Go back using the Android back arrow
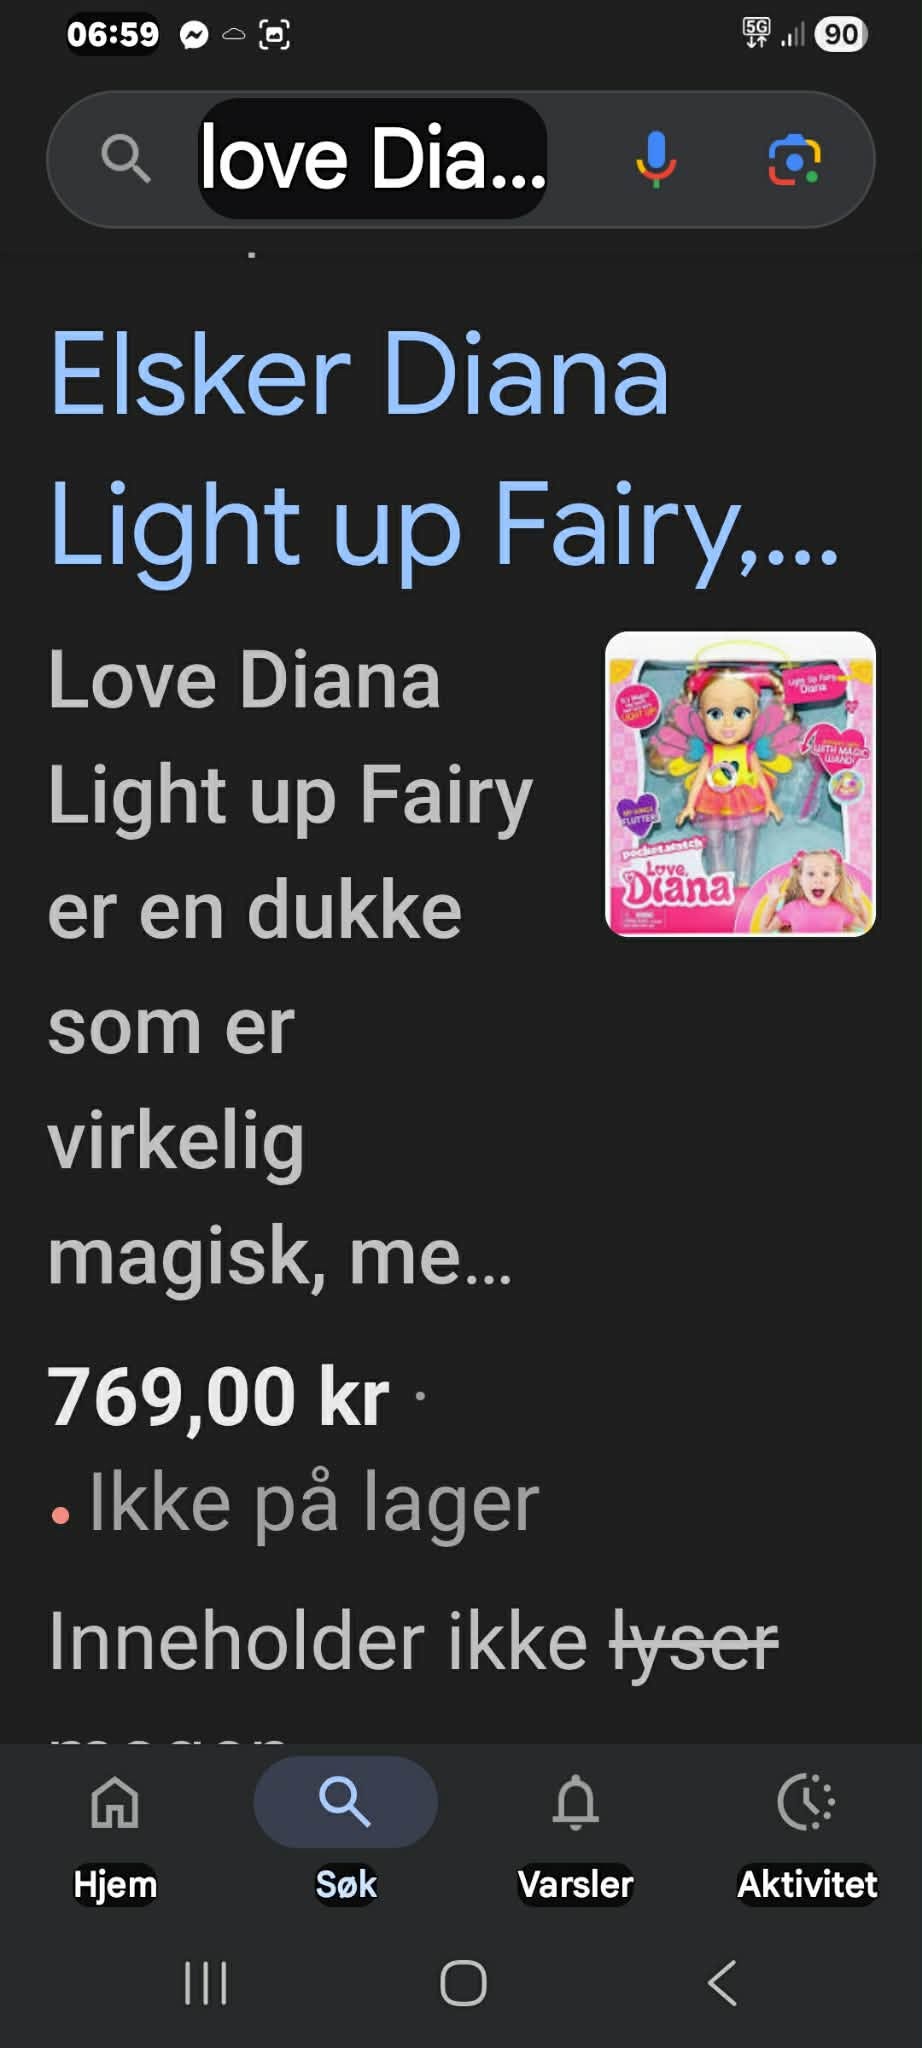The height and width of the screenshot is (2048, 922). [x=722, y=1982]
